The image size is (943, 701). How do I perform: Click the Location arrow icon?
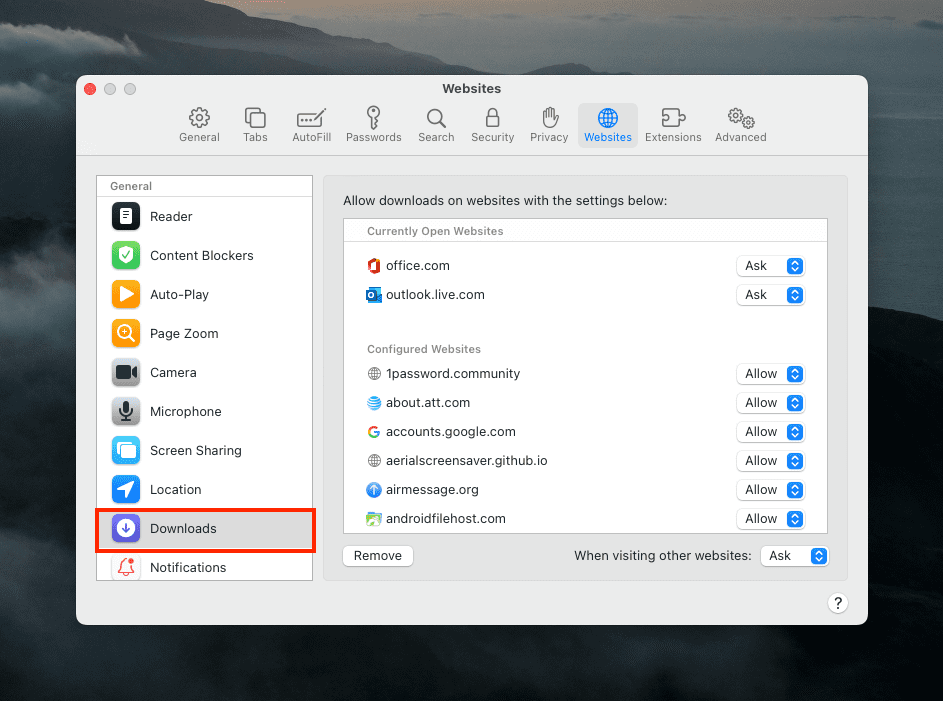click(x=126, y=489)
